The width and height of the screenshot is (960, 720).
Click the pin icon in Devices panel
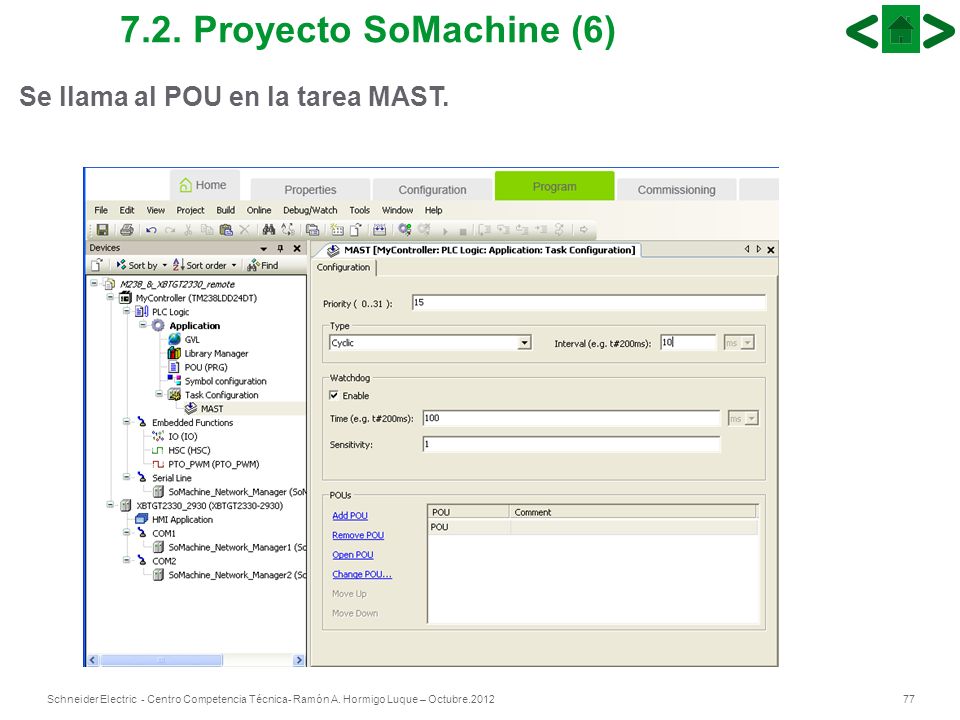[280, 249]
